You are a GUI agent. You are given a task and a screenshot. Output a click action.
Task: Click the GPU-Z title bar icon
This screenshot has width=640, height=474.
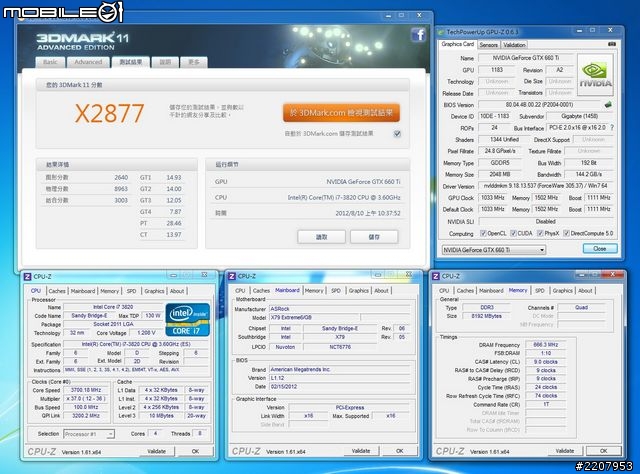click(x=441, y=32)
